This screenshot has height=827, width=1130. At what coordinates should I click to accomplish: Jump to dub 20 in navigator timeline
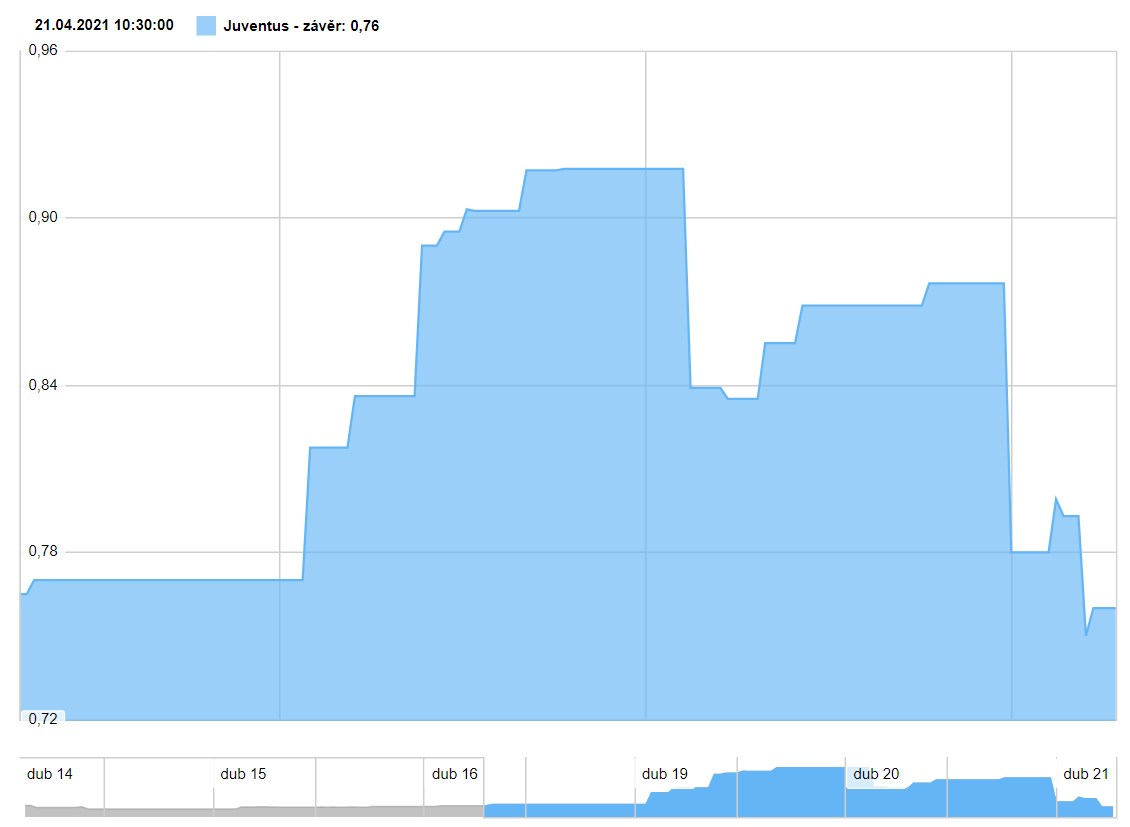coord(876,774)
